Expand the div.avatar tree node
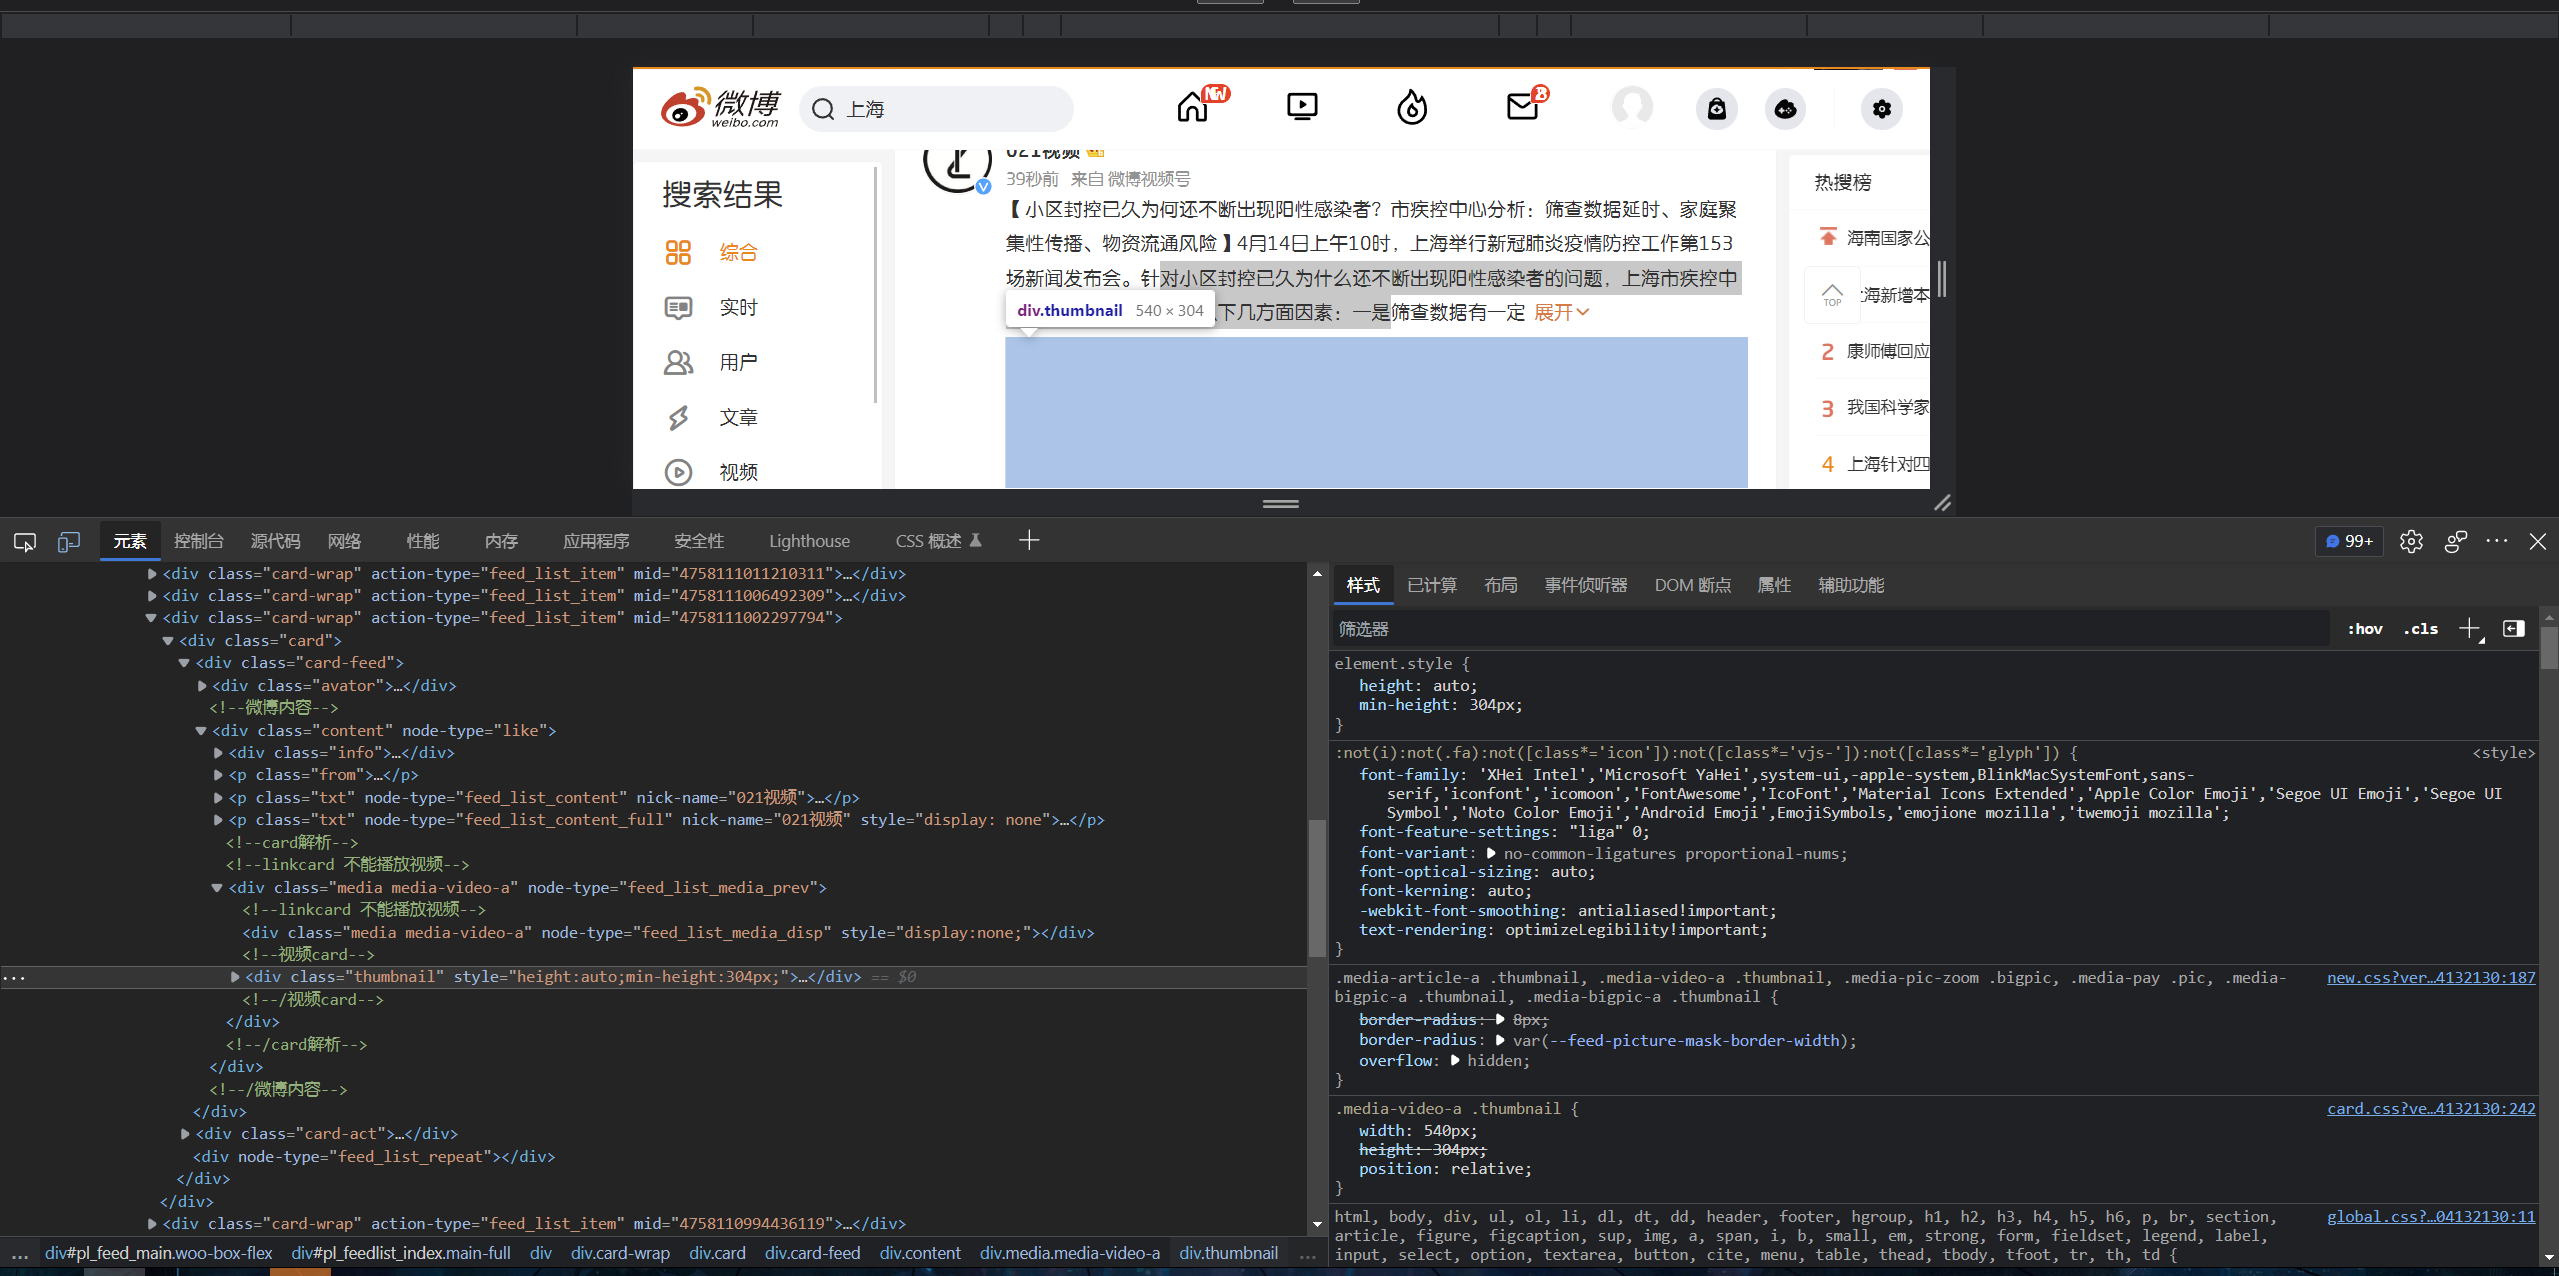The height and width of the screenshot is (1276, 2559). [201, 686]
